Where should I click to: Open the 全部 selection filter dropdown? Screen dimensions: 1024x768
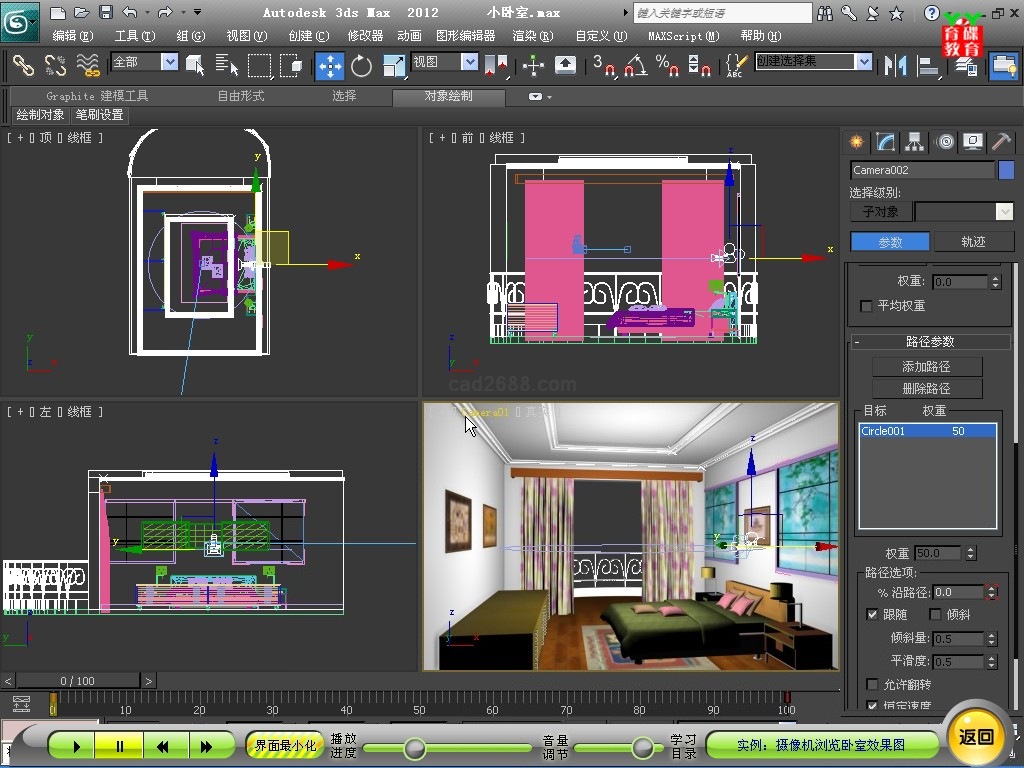click(x=169, y=62)
